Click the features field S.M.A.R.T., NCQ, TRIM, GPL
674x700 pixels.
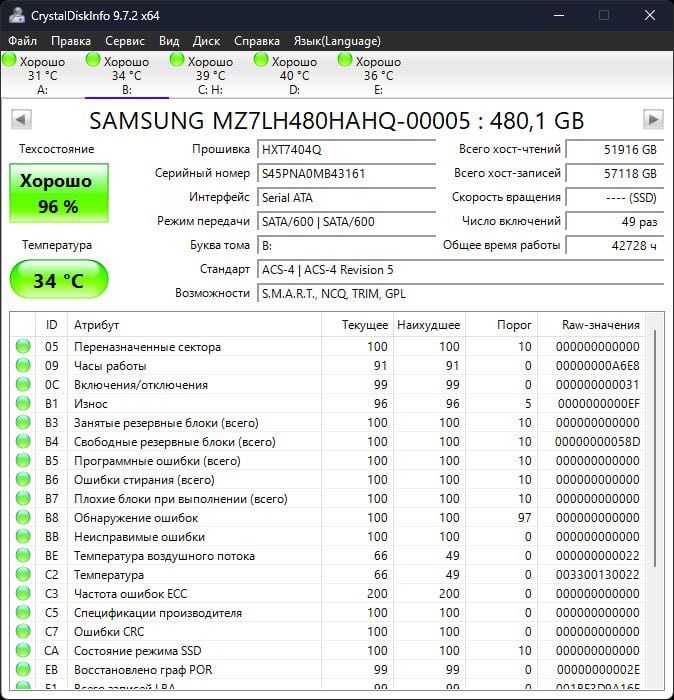[460, 294]
